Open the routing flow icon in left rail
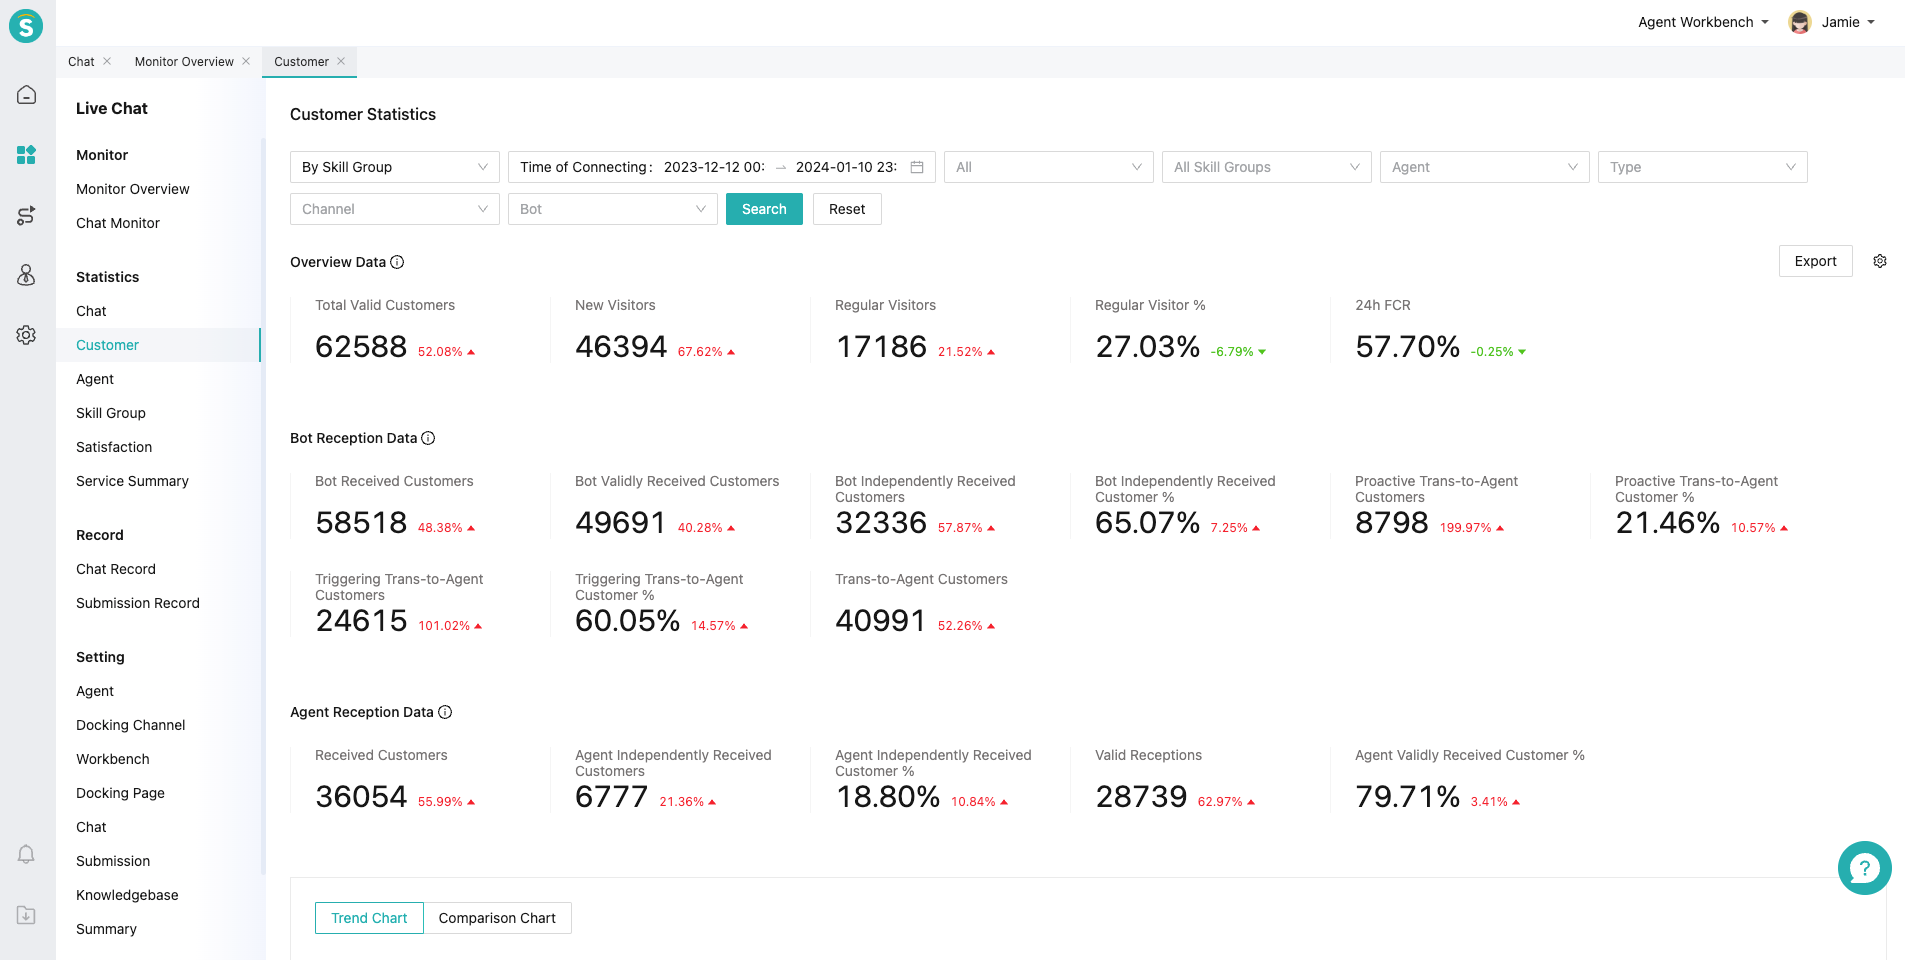Viewport: 1905px width, 960px height. click(27, 215)
